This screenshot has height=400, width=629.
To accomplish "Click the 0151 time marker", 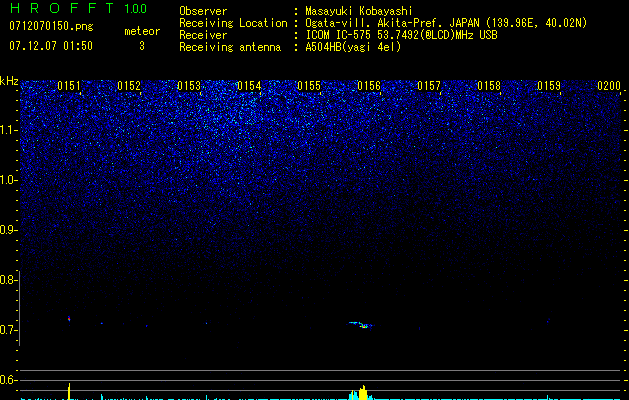I will [69, 86].
